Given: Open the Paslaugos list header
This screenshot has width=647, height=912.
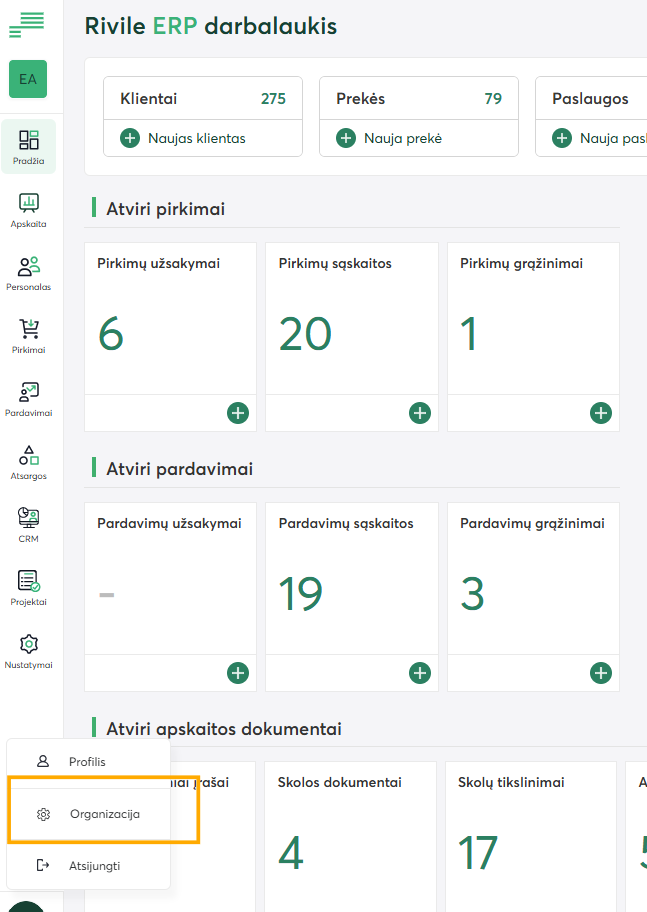Looking at the screenshot, I should click(591, 98).
